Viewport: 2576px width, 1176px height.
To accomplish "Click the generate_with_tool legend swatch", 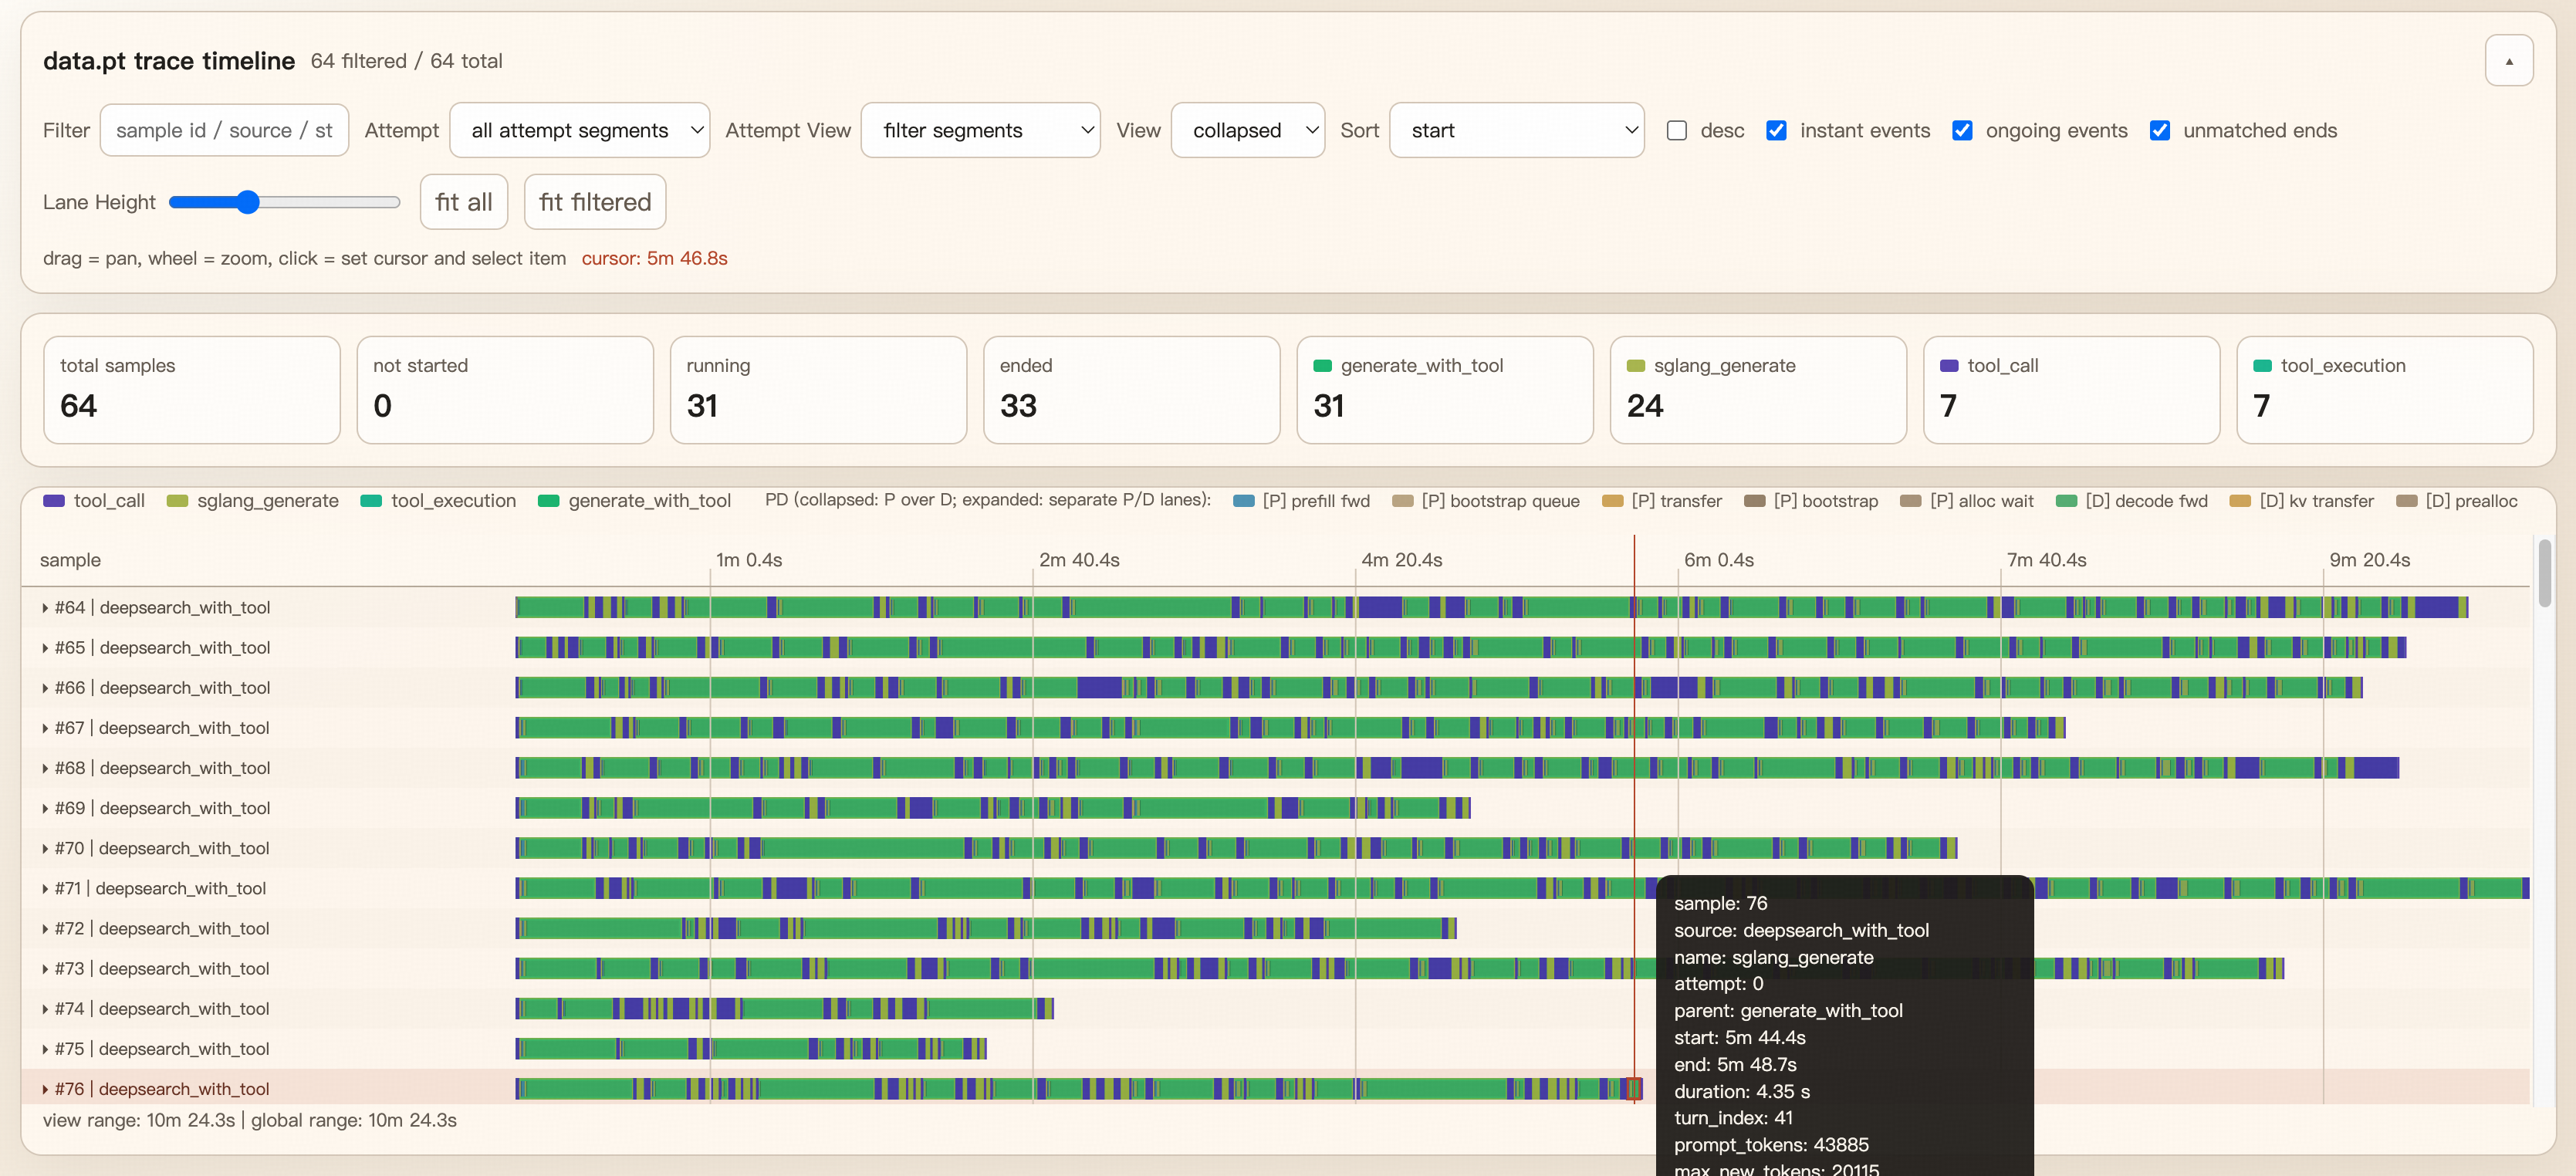I will click(x=548, y=501).
